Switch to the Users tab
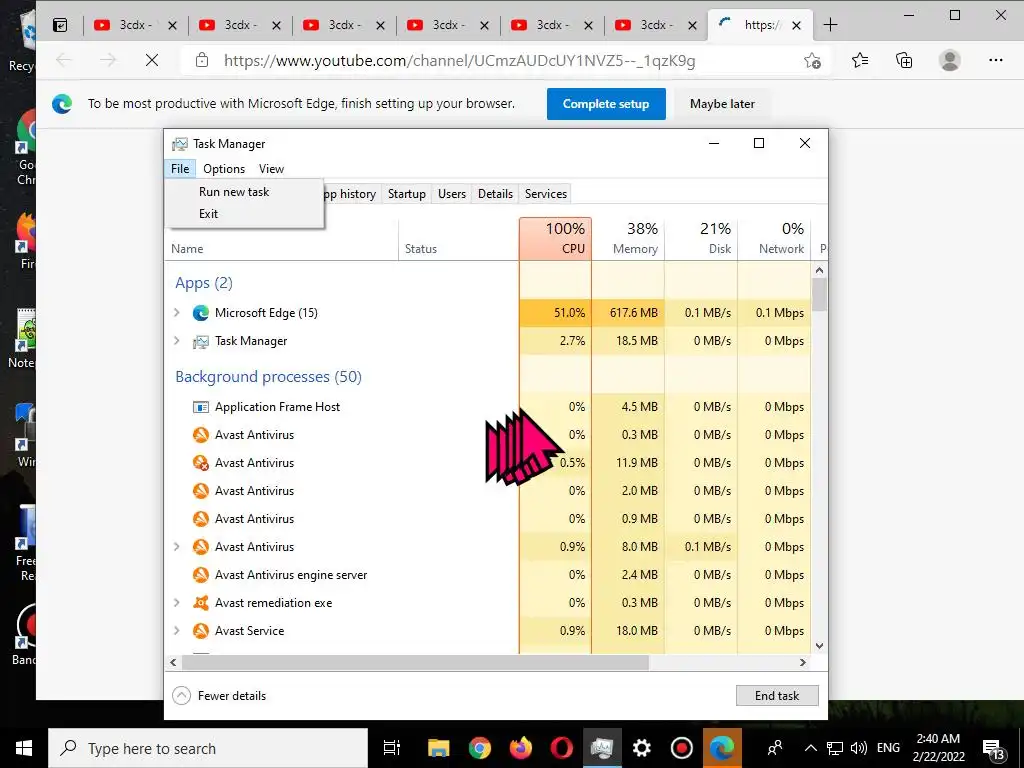This screenshot has height=768, width=1024. coord(452,194)
